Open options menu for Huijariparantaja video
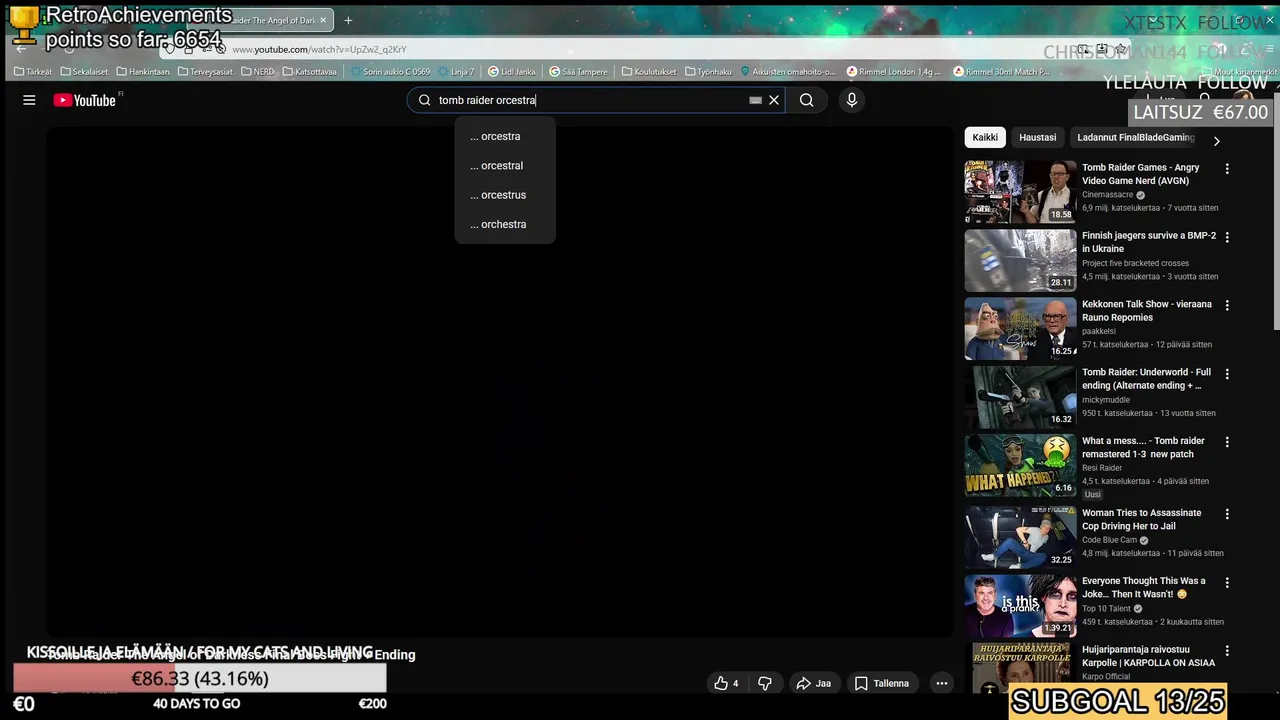Viewport: 1280px width, 720px height. (x=1227, y=651)
